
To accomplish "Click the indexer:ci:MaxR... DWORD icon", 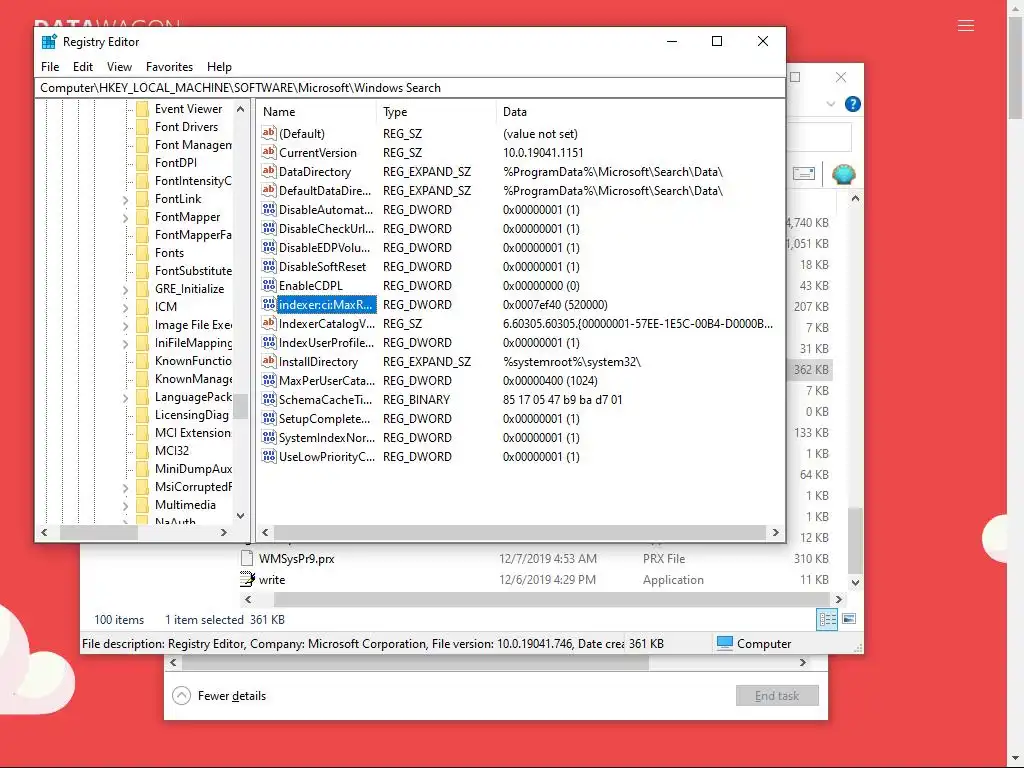I will [x=268, y=304].
